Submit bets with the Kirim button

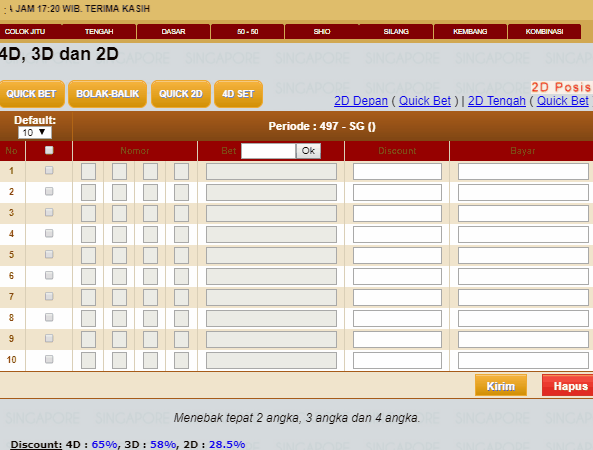pos(501,386)
